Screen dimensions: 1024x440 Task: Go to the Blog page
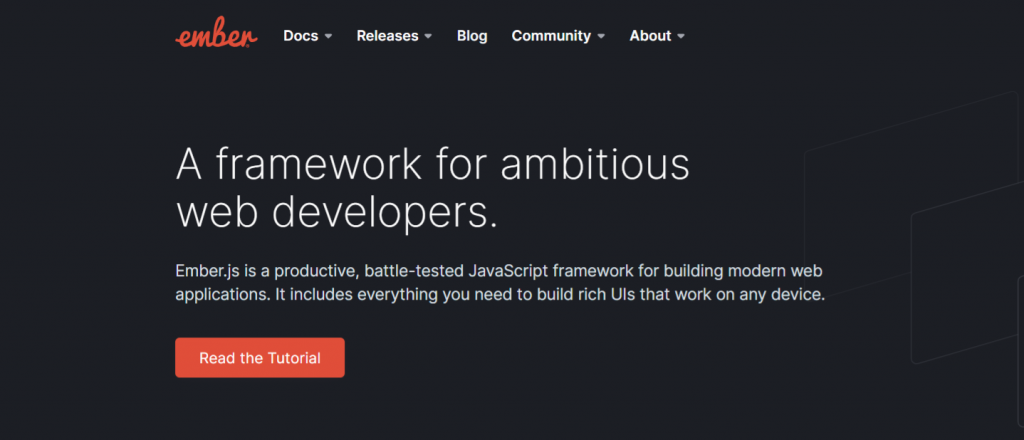pyautogui.click(x=472, y=36)
